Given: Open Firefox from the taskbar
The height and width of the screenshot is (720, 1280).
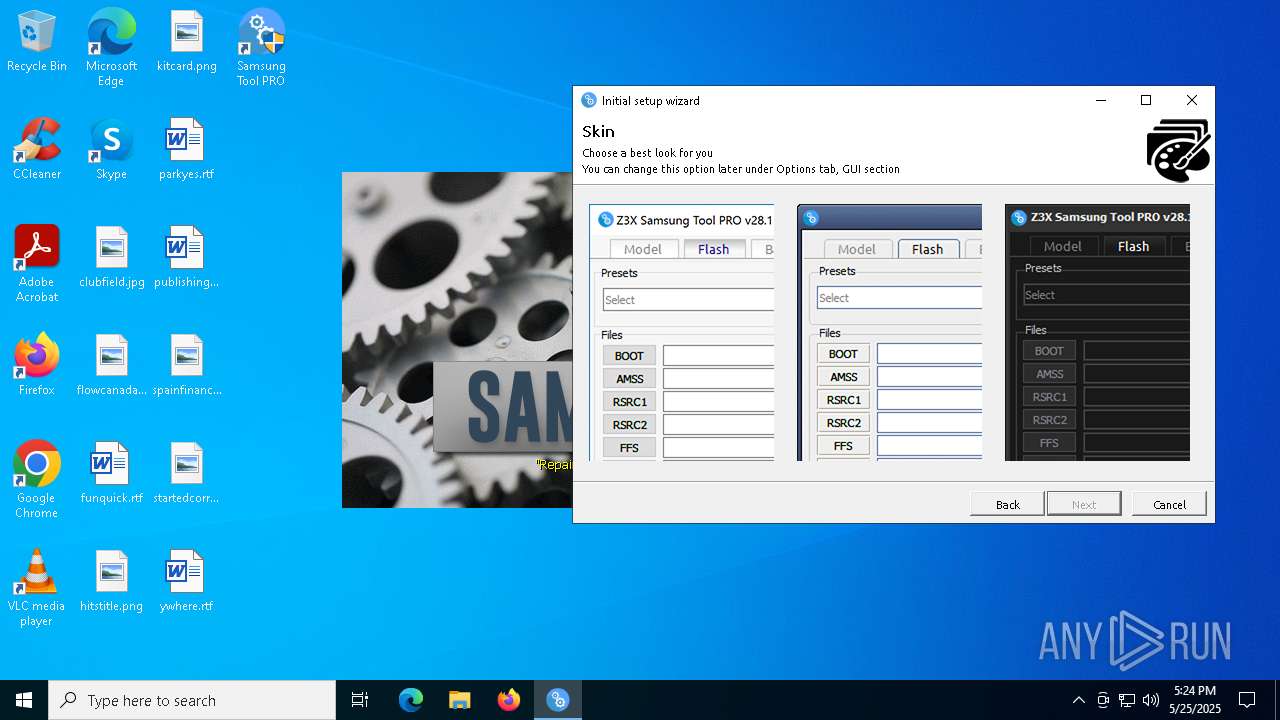Looking at the screenshot, I should click(x=508, y=700).
